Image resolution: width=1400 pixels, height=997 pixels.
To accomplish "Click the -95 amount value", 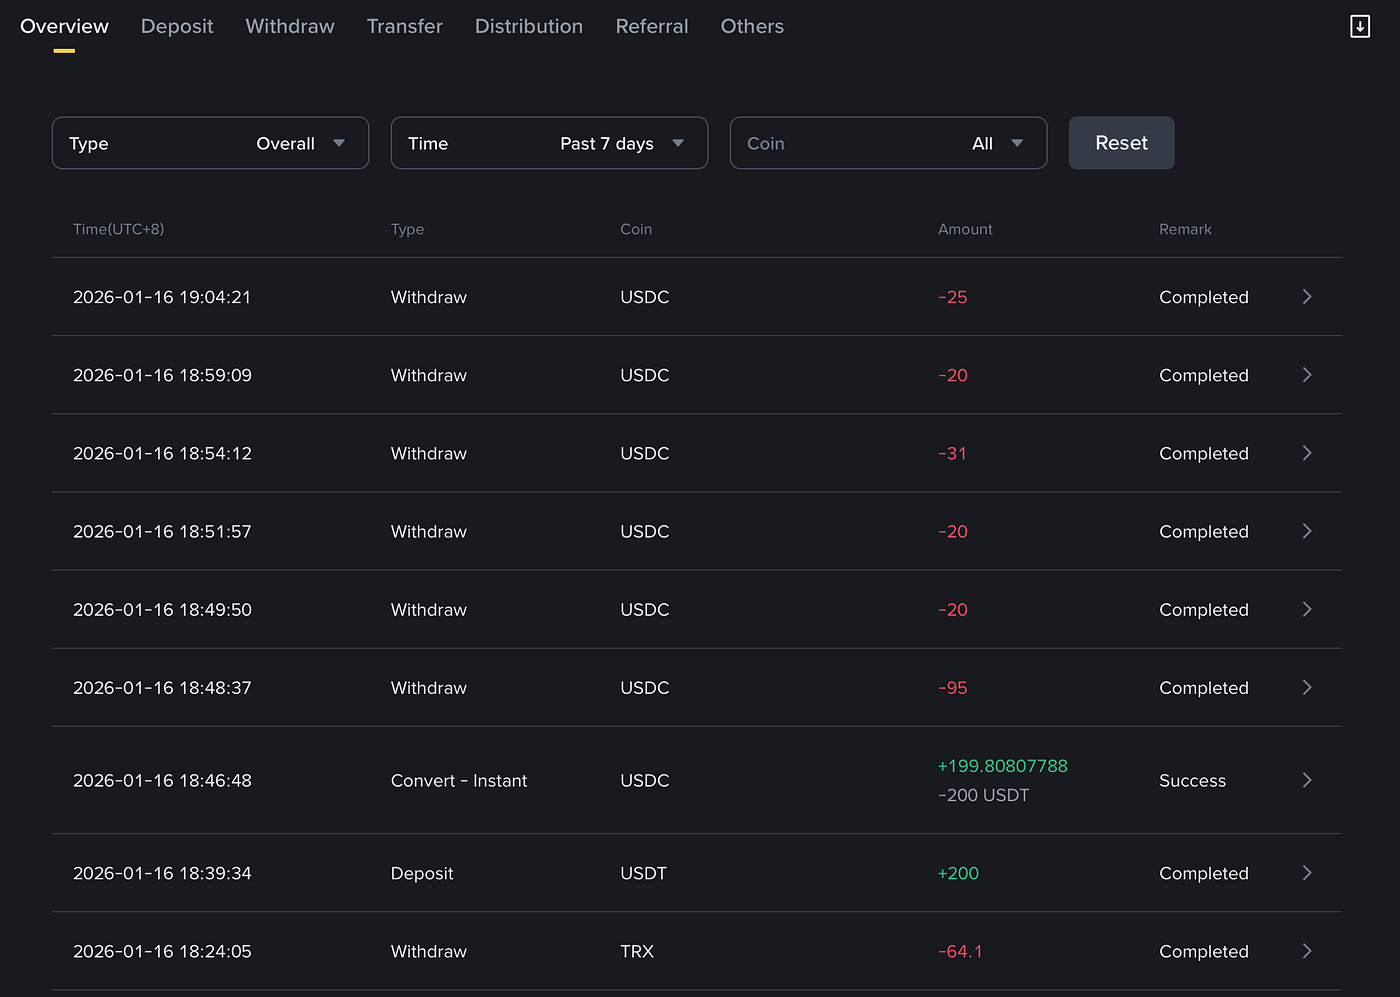I will [x=953, y=688].
